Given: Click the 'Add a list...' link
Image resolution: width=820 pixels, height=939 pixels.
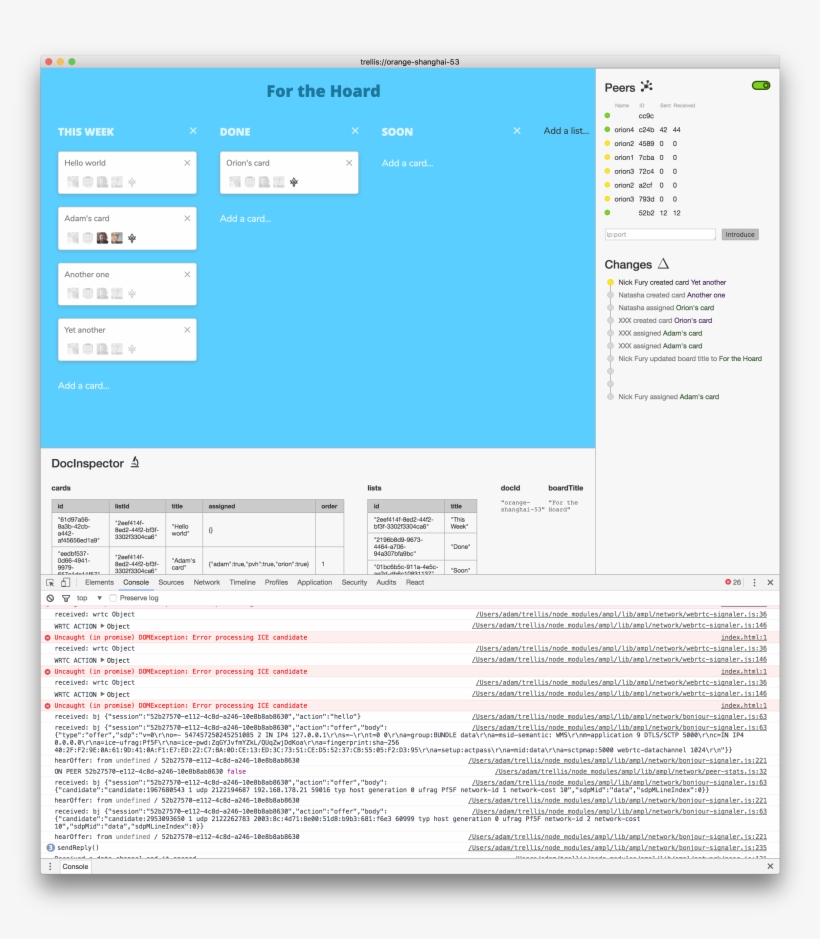Looking at the screenshot, I should coord(565,131).
